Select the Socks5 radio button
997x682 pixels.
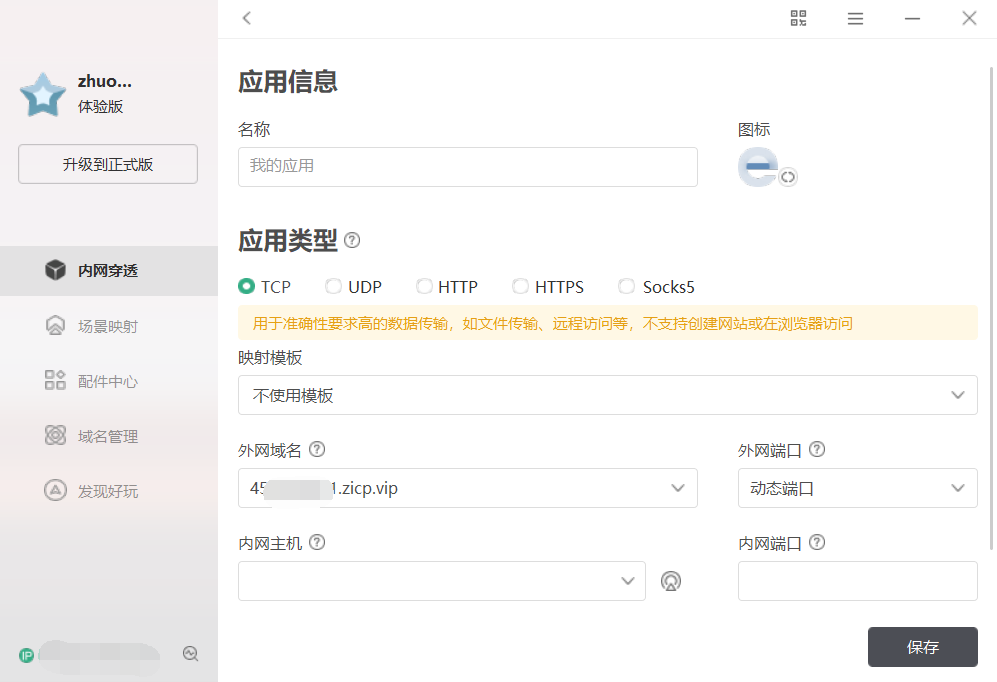pos(626,287)
